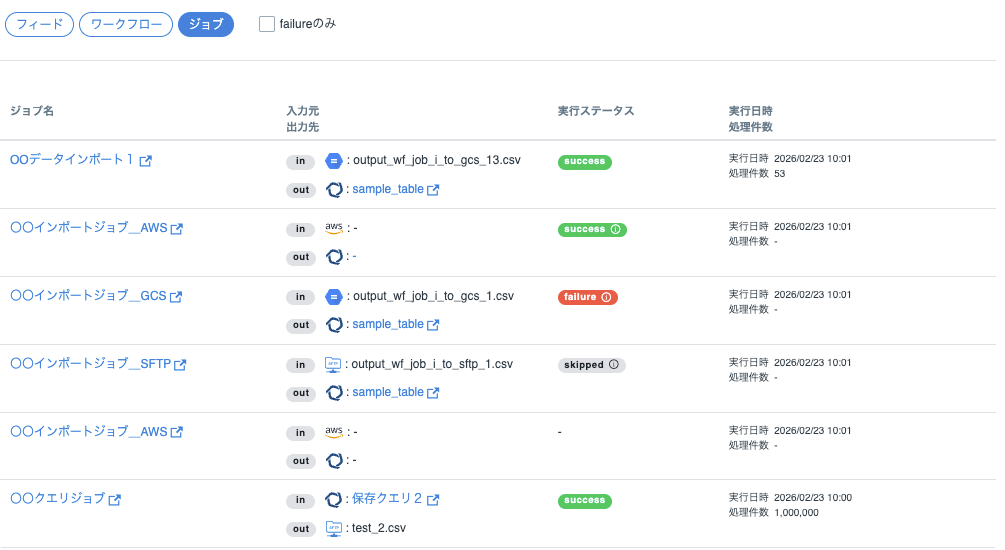Click external icon after sample_table in OOデータインポート１ row

(x=433, y=190)
